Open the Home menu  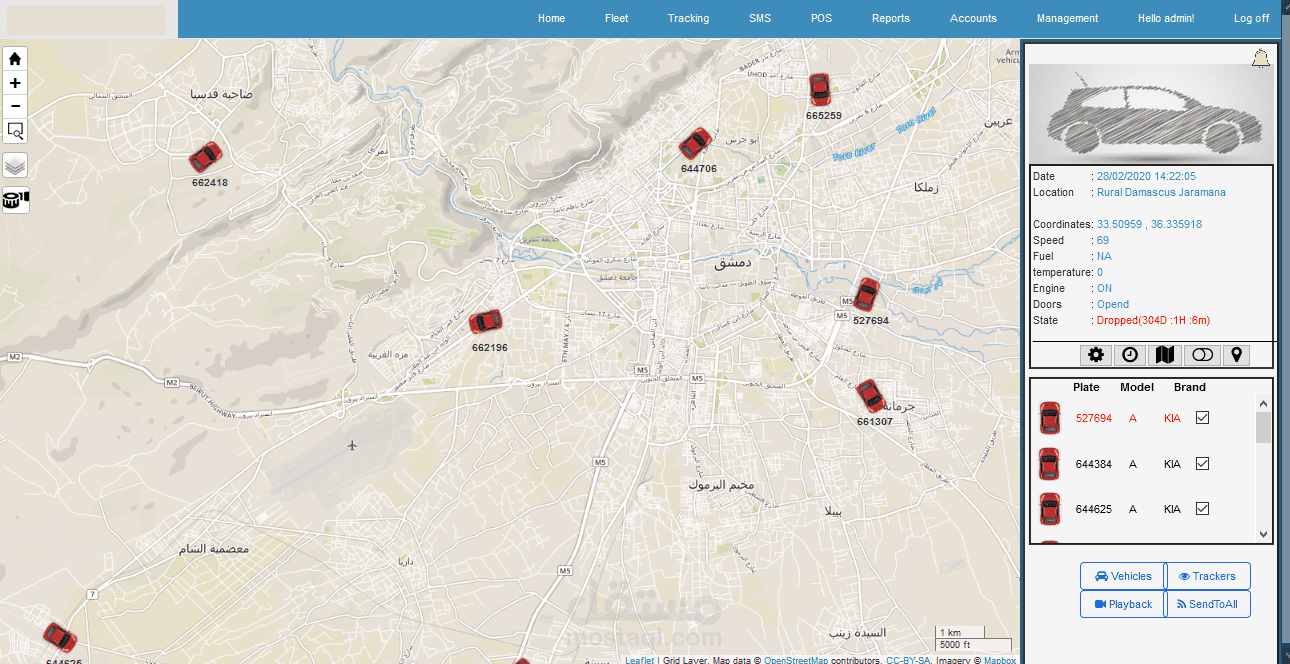(x=551, y=18)
